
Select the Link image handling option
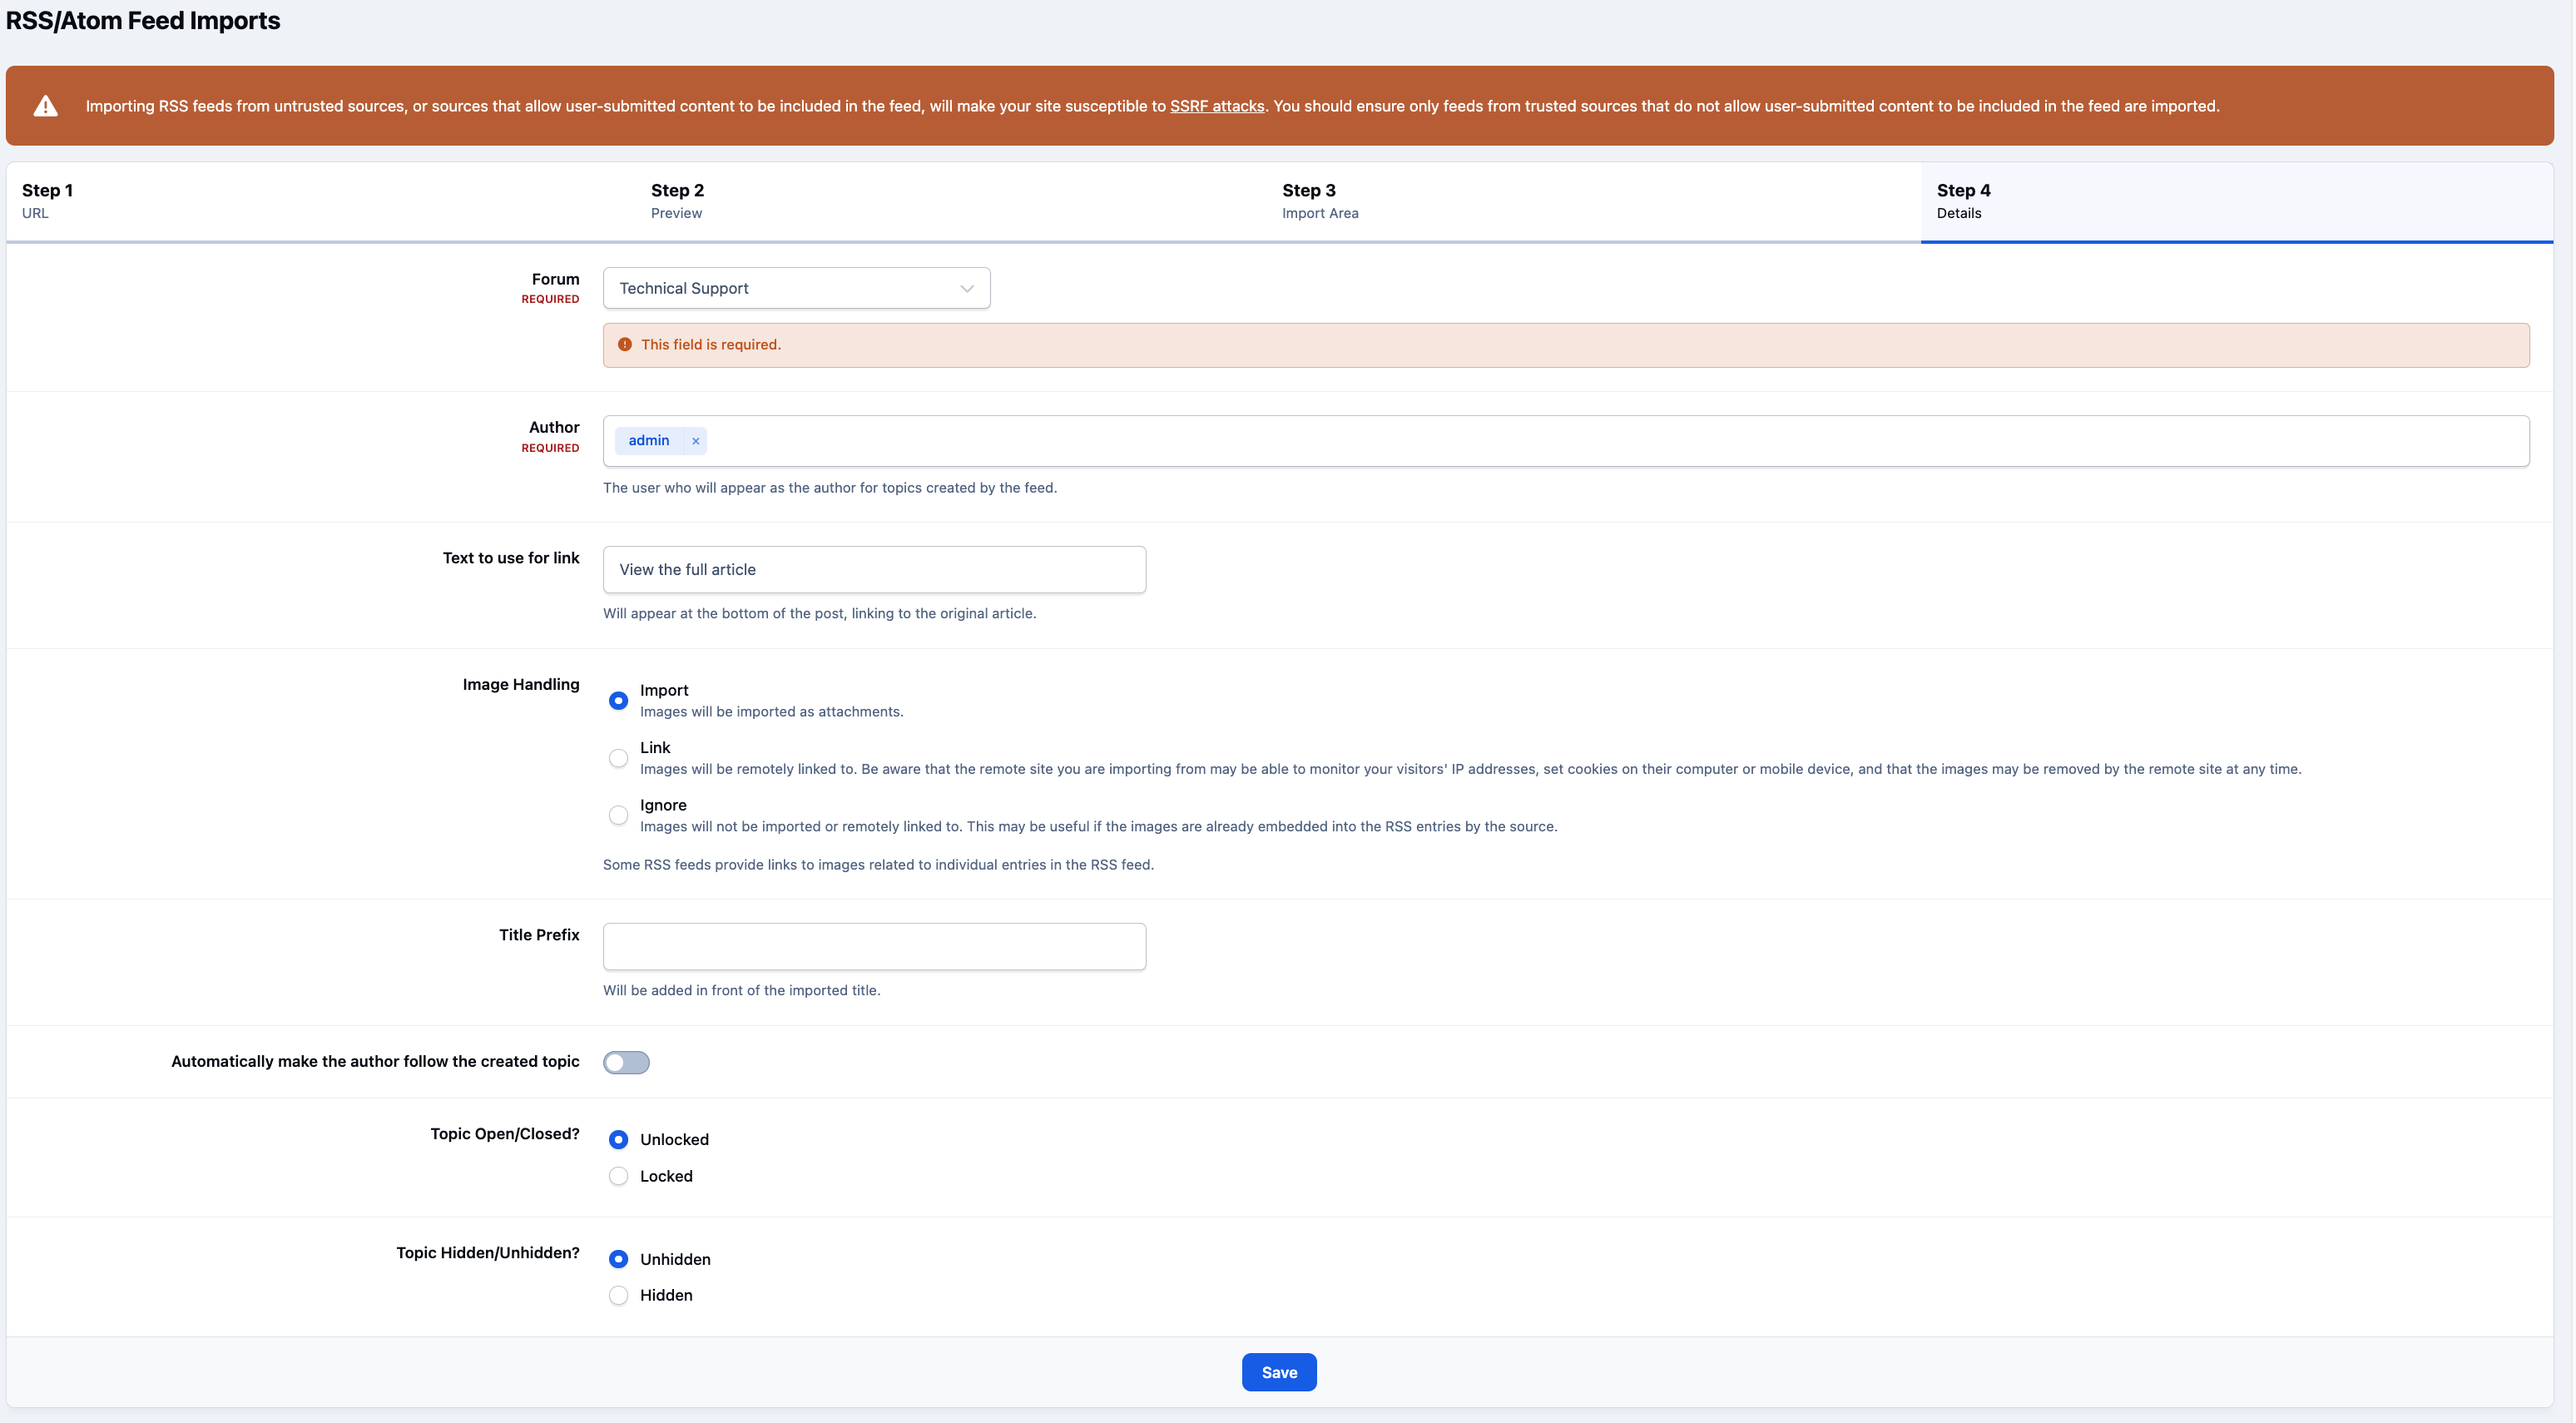618,758
